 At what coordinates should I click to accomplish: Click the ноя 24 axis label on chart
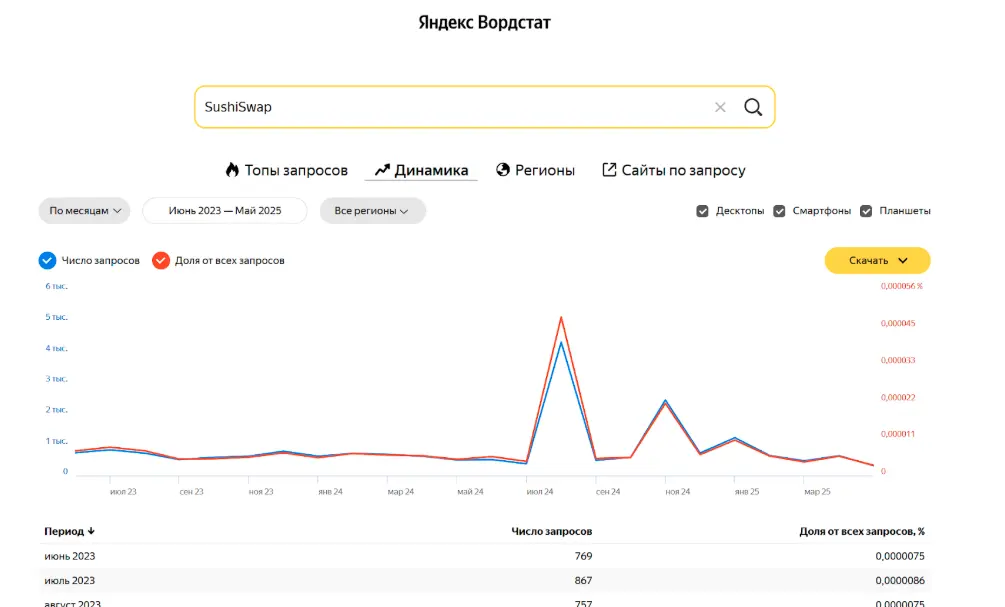677,492
